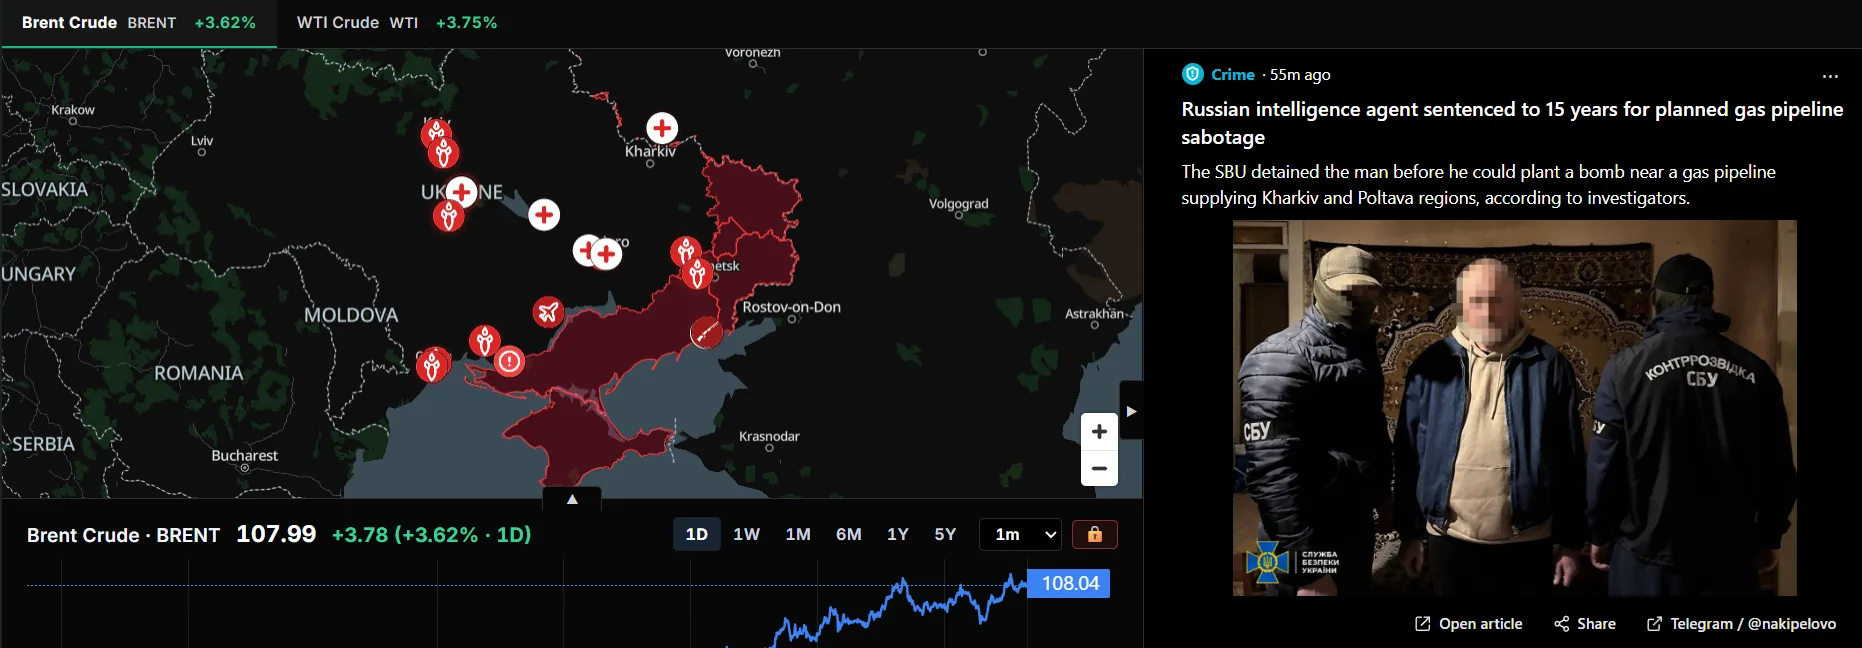Click the Lviv city label on map
The image size is (1862, 648).
(202, 140)
